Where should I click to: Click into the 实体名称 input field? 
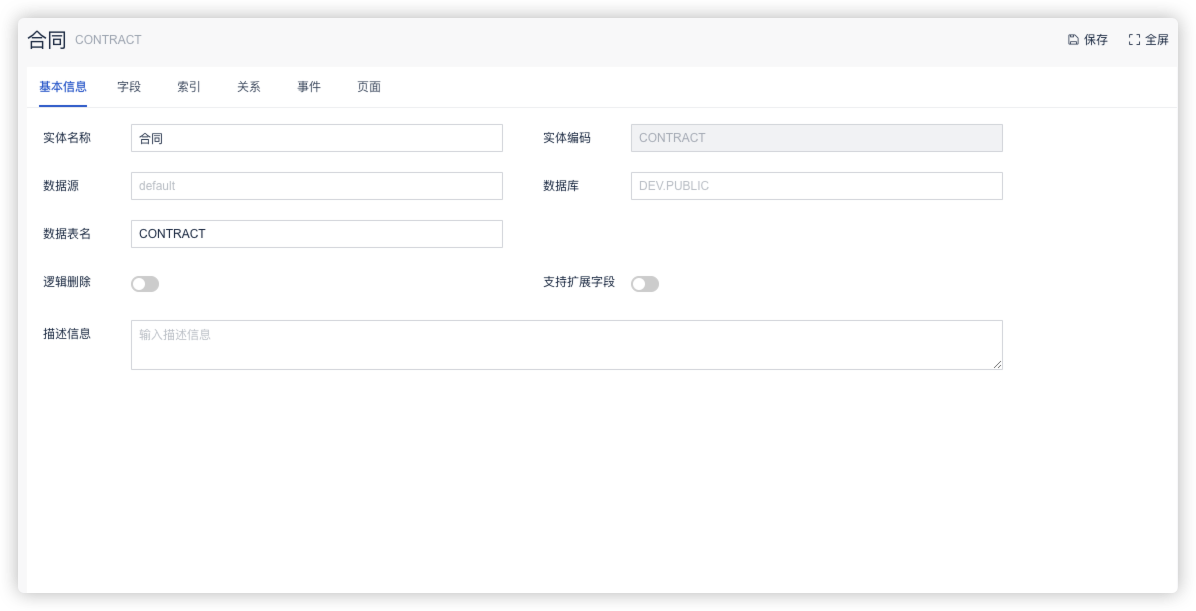click(316, 138)
